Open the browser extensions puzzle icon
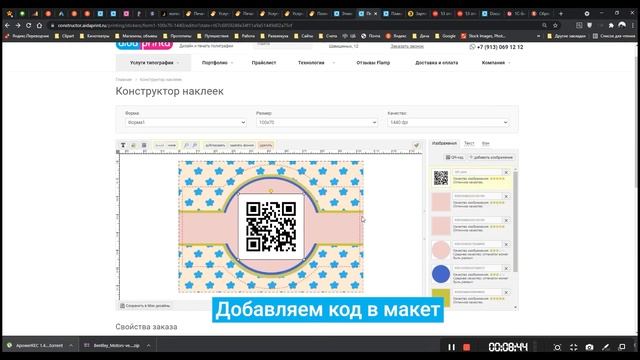This screenshot has height=360, width=640. pyautogui.click(x=611, y=25)
